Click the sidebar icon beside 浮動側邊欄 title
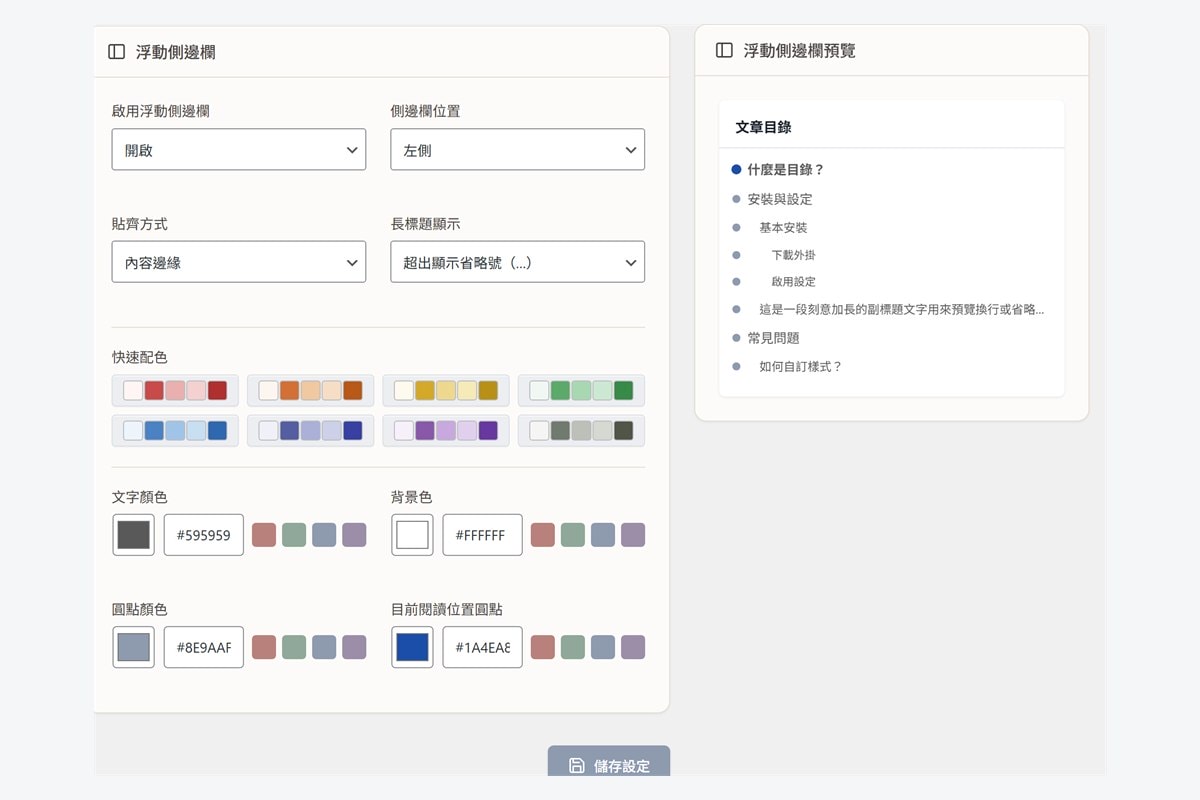This screenshot has height=800, width=1200. [x=116, y=52]
